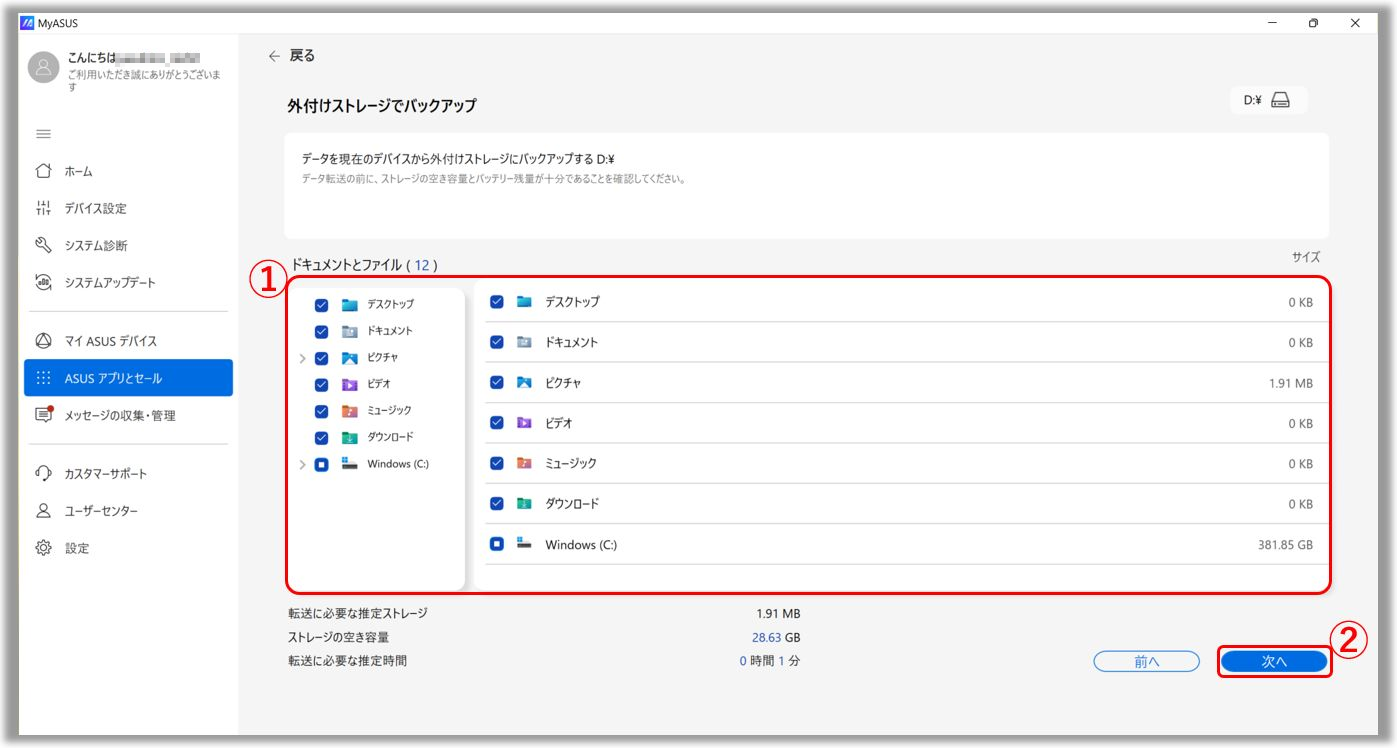Click the Windows (C:) drive icon in tree
This screenshot has height=748, width=1397.
tap(349, 463)
